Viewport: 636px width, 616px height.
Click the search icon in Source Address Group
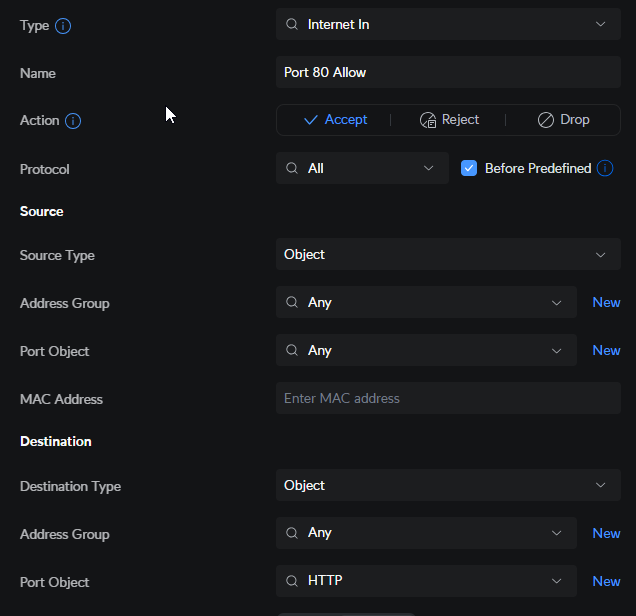click(292, 302)
